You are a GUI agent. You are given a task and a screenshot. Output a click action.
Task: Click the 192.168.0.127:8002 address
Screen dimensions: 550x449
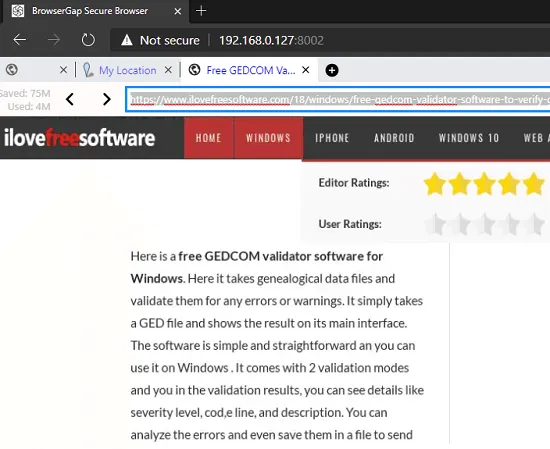pyautogui.click(x=271, y=40)
